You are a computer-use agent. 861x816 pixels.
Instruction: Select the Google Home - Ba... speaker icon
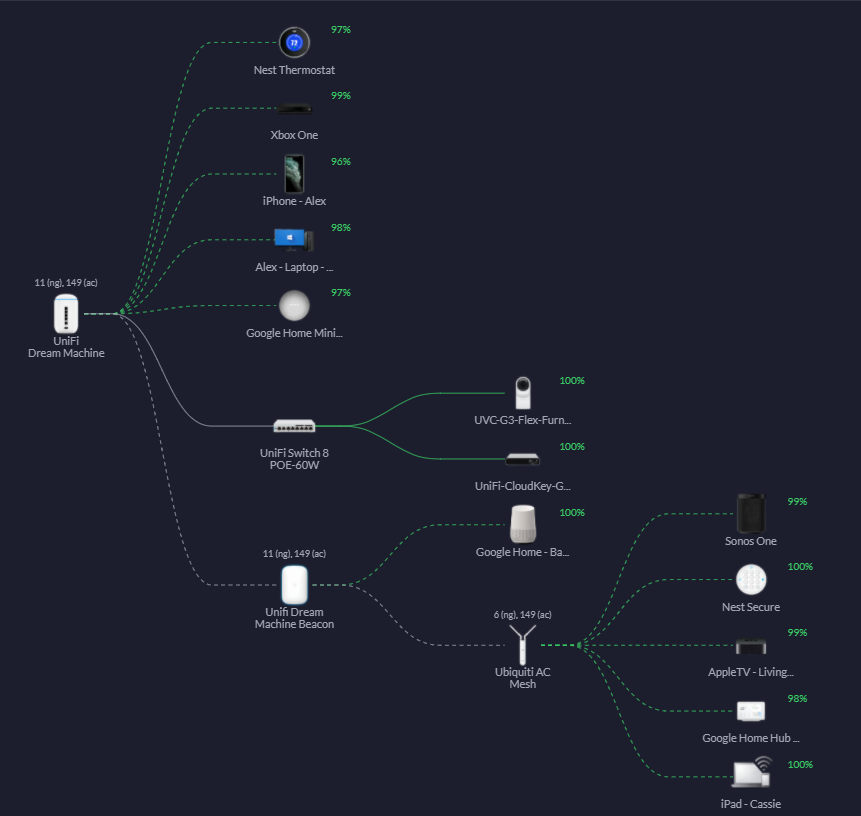[x=523, y=524]
